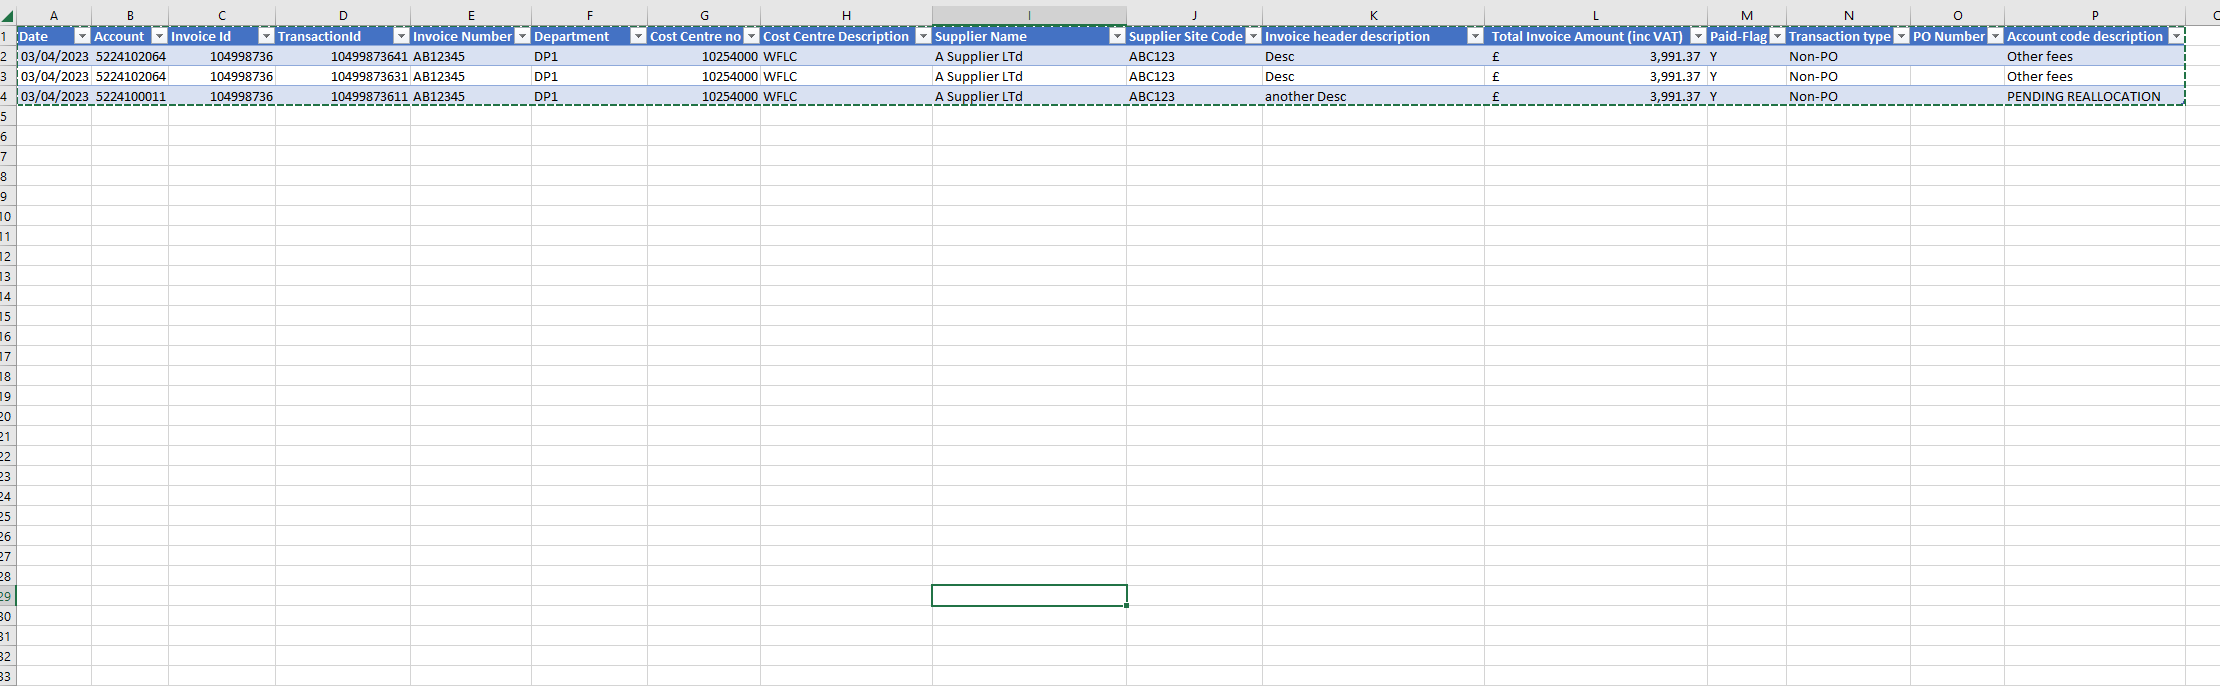Select cell containing 'another Desc'

(1373, 96)
